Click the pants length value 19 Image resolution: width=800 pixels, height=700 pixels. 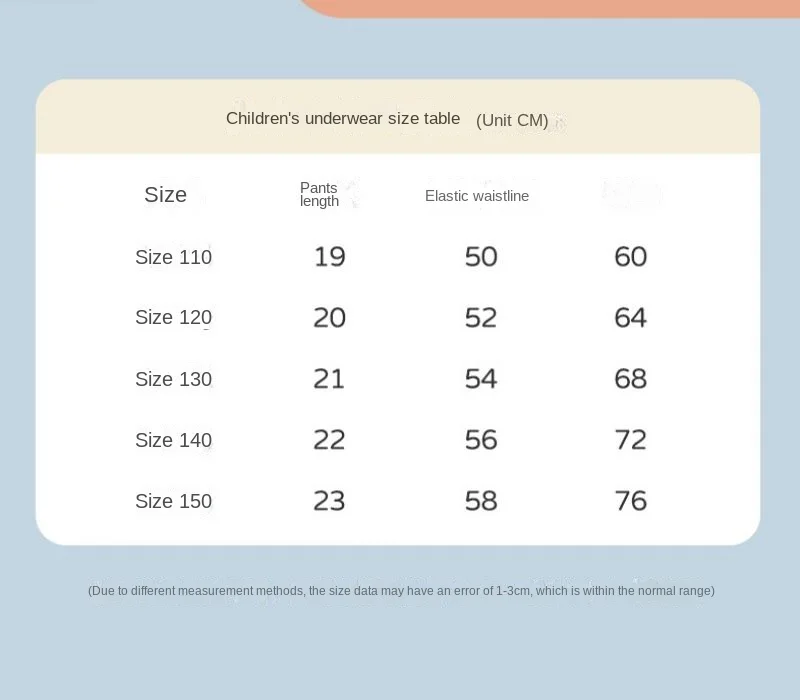[329, 257]
